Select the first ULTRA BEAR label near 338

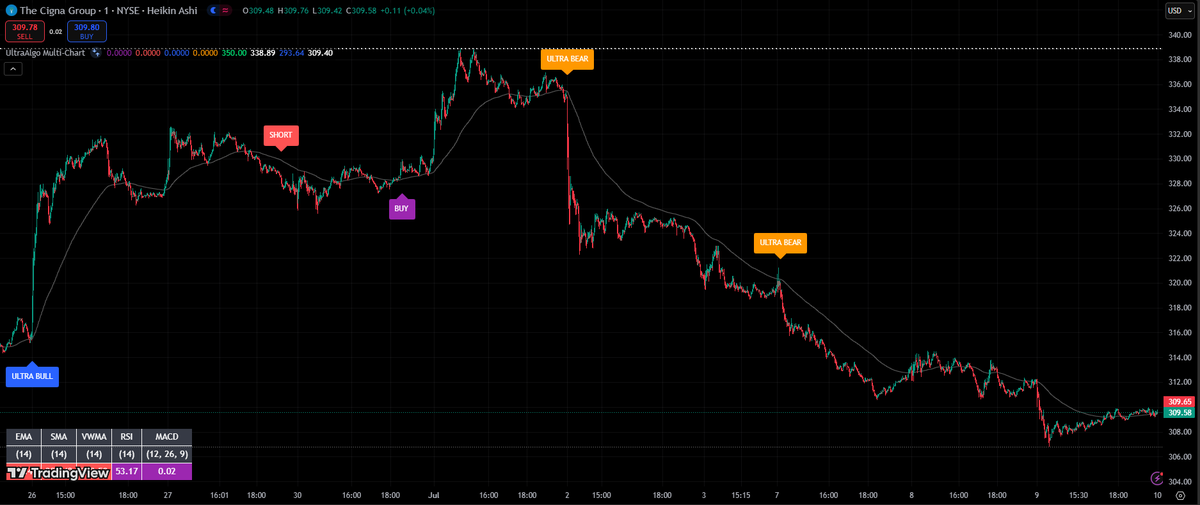pyautogui.click(x=568, y=59)
